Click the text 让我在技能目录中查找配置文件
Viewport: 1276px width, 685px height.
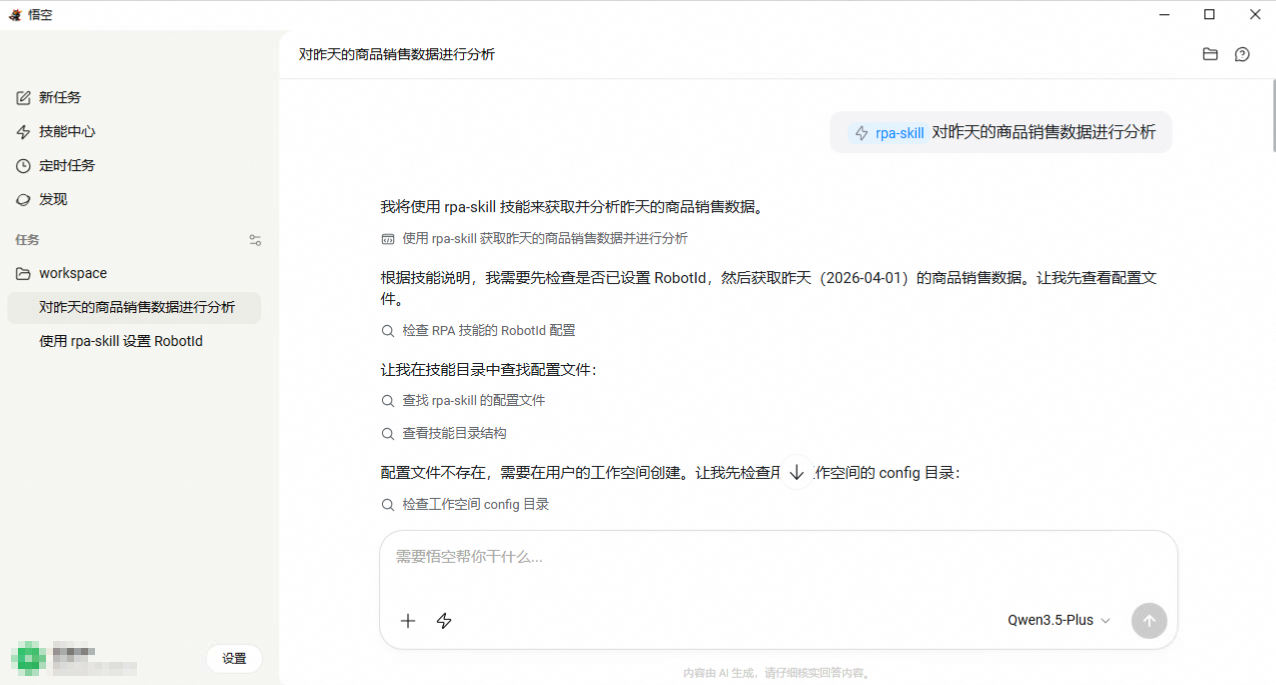488,370
